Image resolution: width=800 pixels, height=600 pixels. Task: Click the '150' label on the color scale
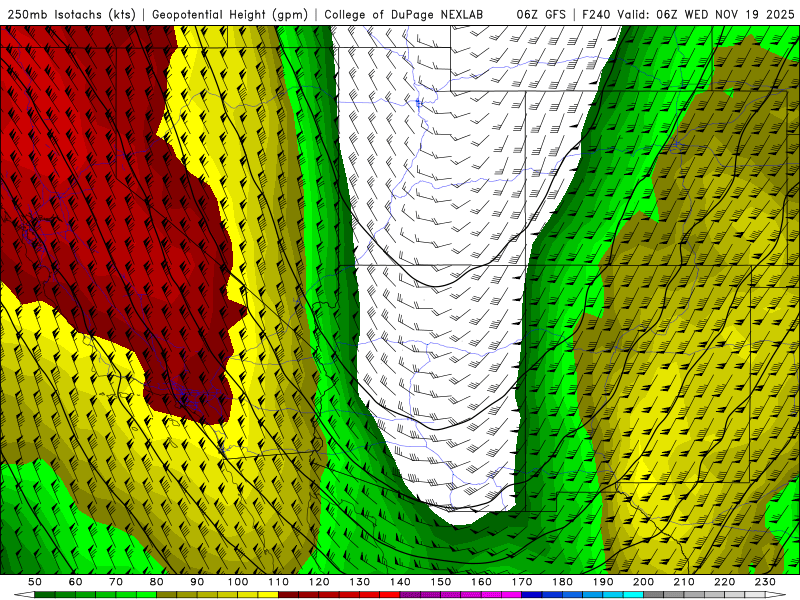(x=441, y=582)
